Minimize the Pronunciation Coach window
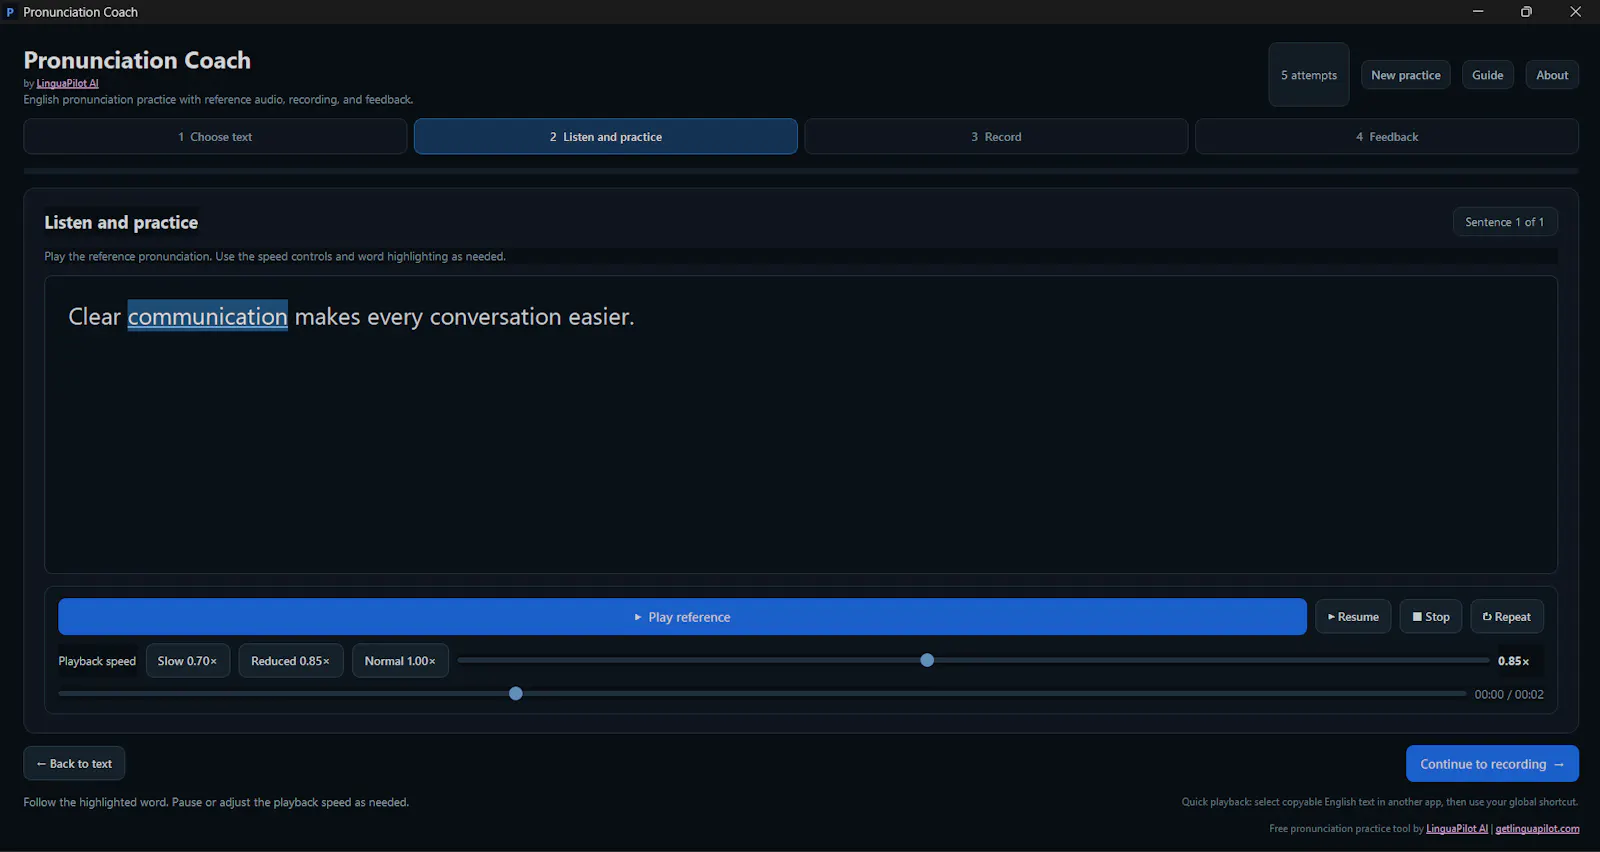 point(1478,12)
